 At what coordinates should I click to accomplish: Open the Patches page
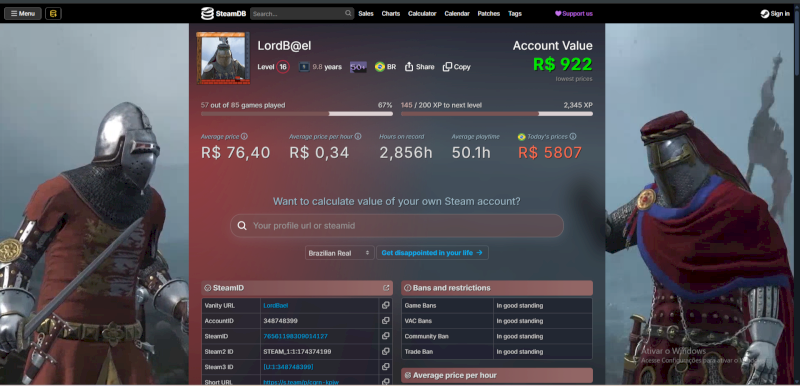[489, 14]
